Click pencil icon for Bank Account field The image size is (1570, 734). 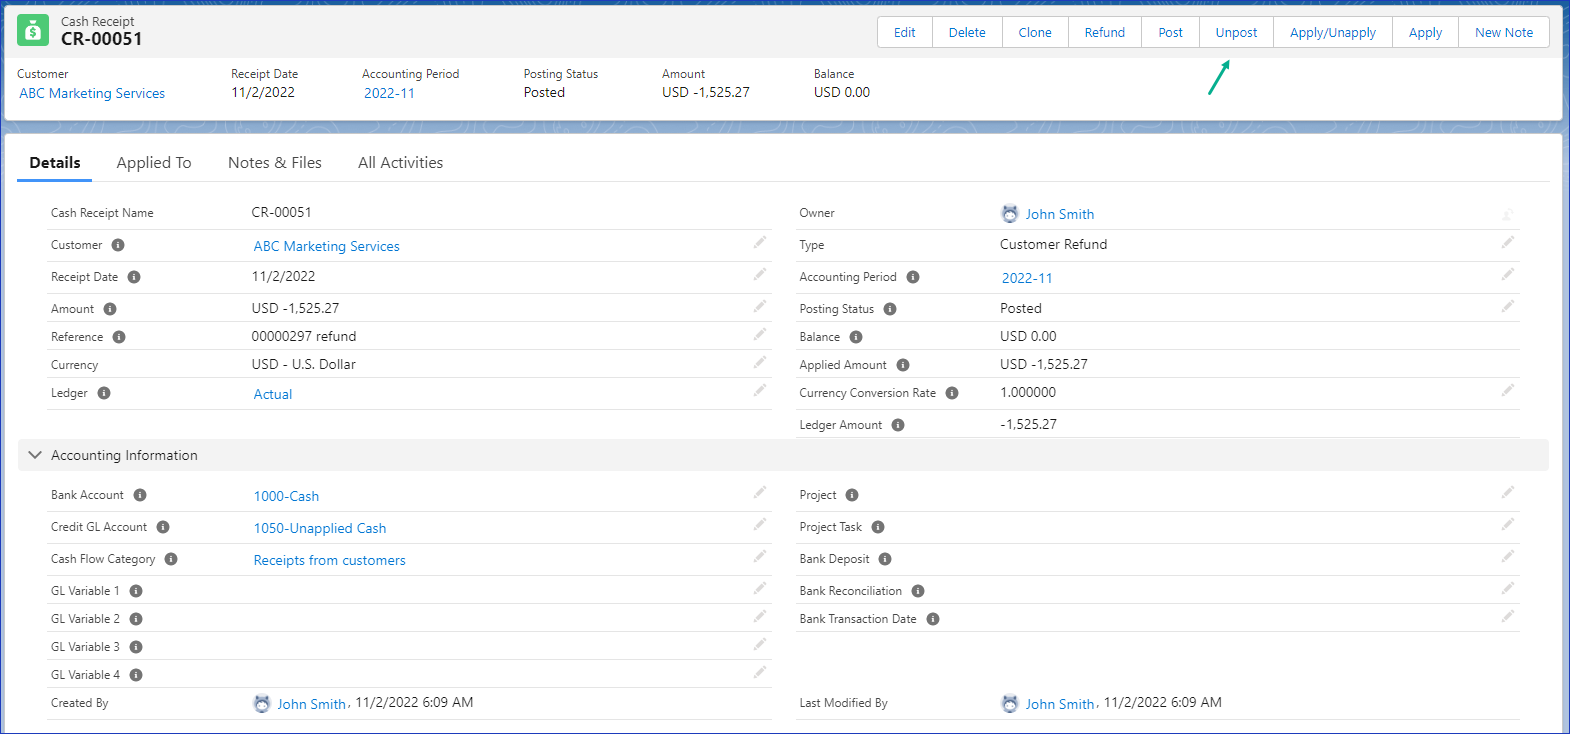point(760,492)
